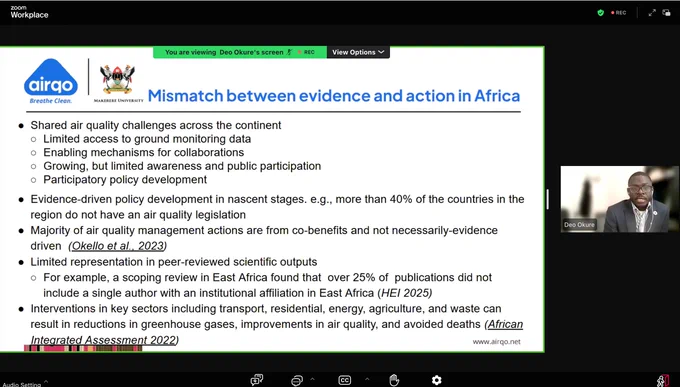Click the www.airqo.net text

tap(496, 342)
